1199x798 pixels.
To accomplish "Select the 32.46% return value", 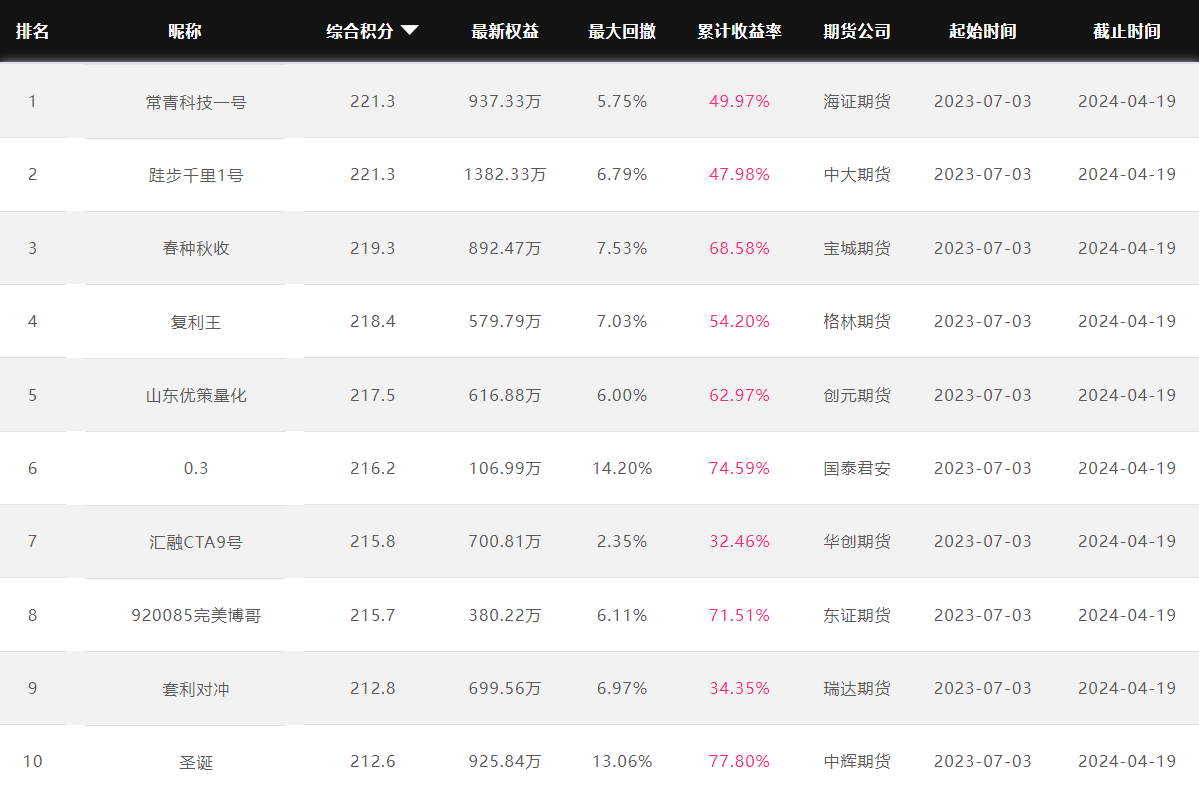I will pos(739,541).
